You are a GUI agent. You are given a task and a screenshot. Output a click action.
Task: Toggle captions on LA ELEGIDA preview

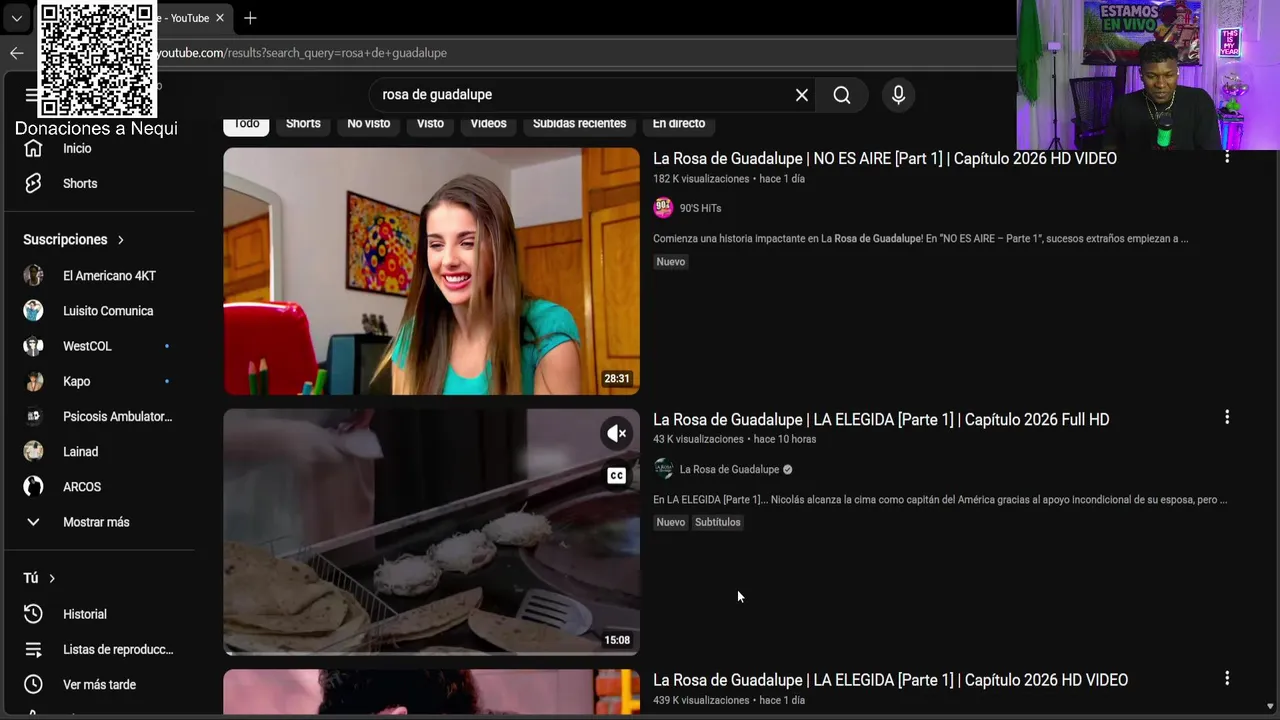coord(617,476)
